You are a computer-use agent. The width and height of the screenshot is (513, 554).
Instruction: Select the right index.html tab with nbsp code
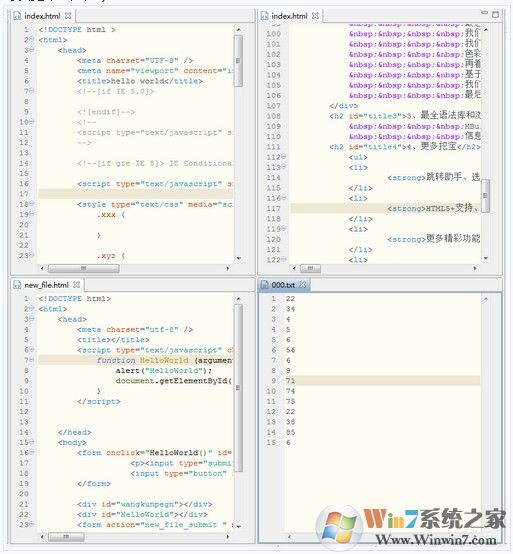[x=290, y=16]
